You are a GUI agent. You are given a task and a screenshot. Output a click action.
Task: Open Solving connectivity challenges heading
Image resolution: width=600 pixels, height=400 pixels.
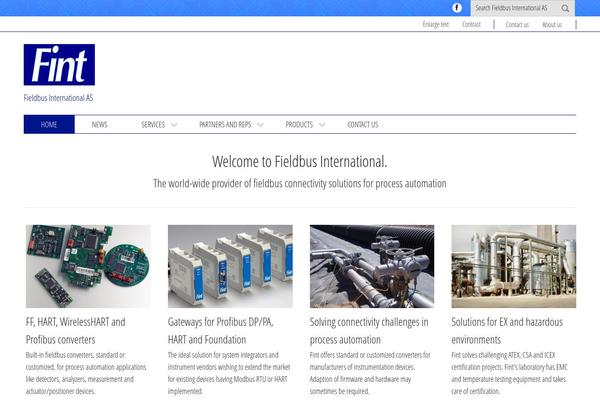[369, 331]
